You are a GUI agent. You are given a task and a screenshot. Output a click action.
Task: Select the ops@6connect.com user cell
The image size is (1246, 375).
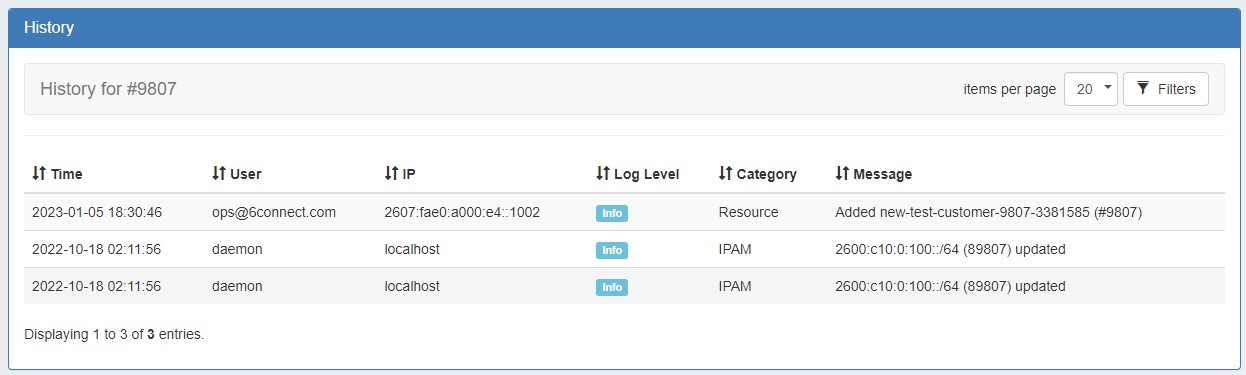pos(274,212)
